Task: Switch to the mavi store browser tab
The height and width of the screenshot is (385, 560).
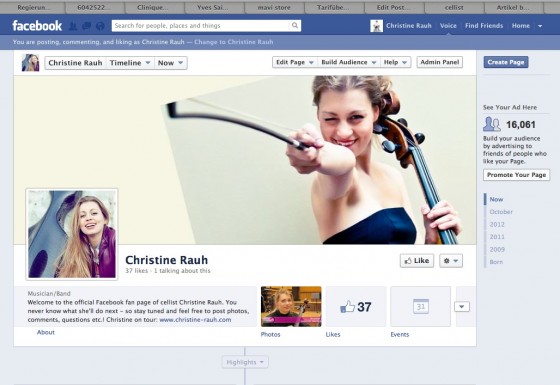Action: 274,7
